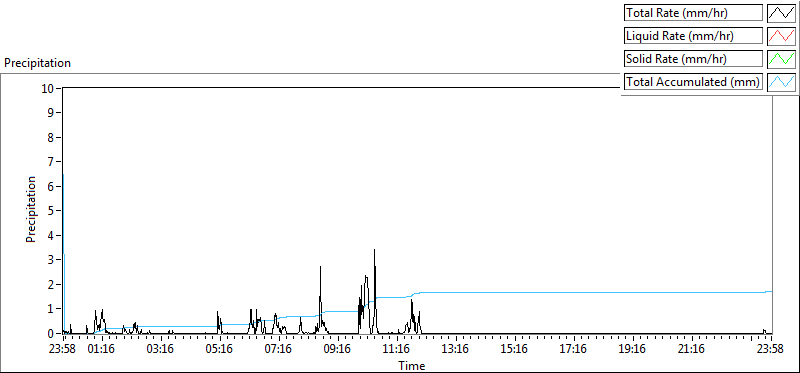Click the Total Rate black line icon
The width and height of the screenshot is (800, 373).
(781, 13)
